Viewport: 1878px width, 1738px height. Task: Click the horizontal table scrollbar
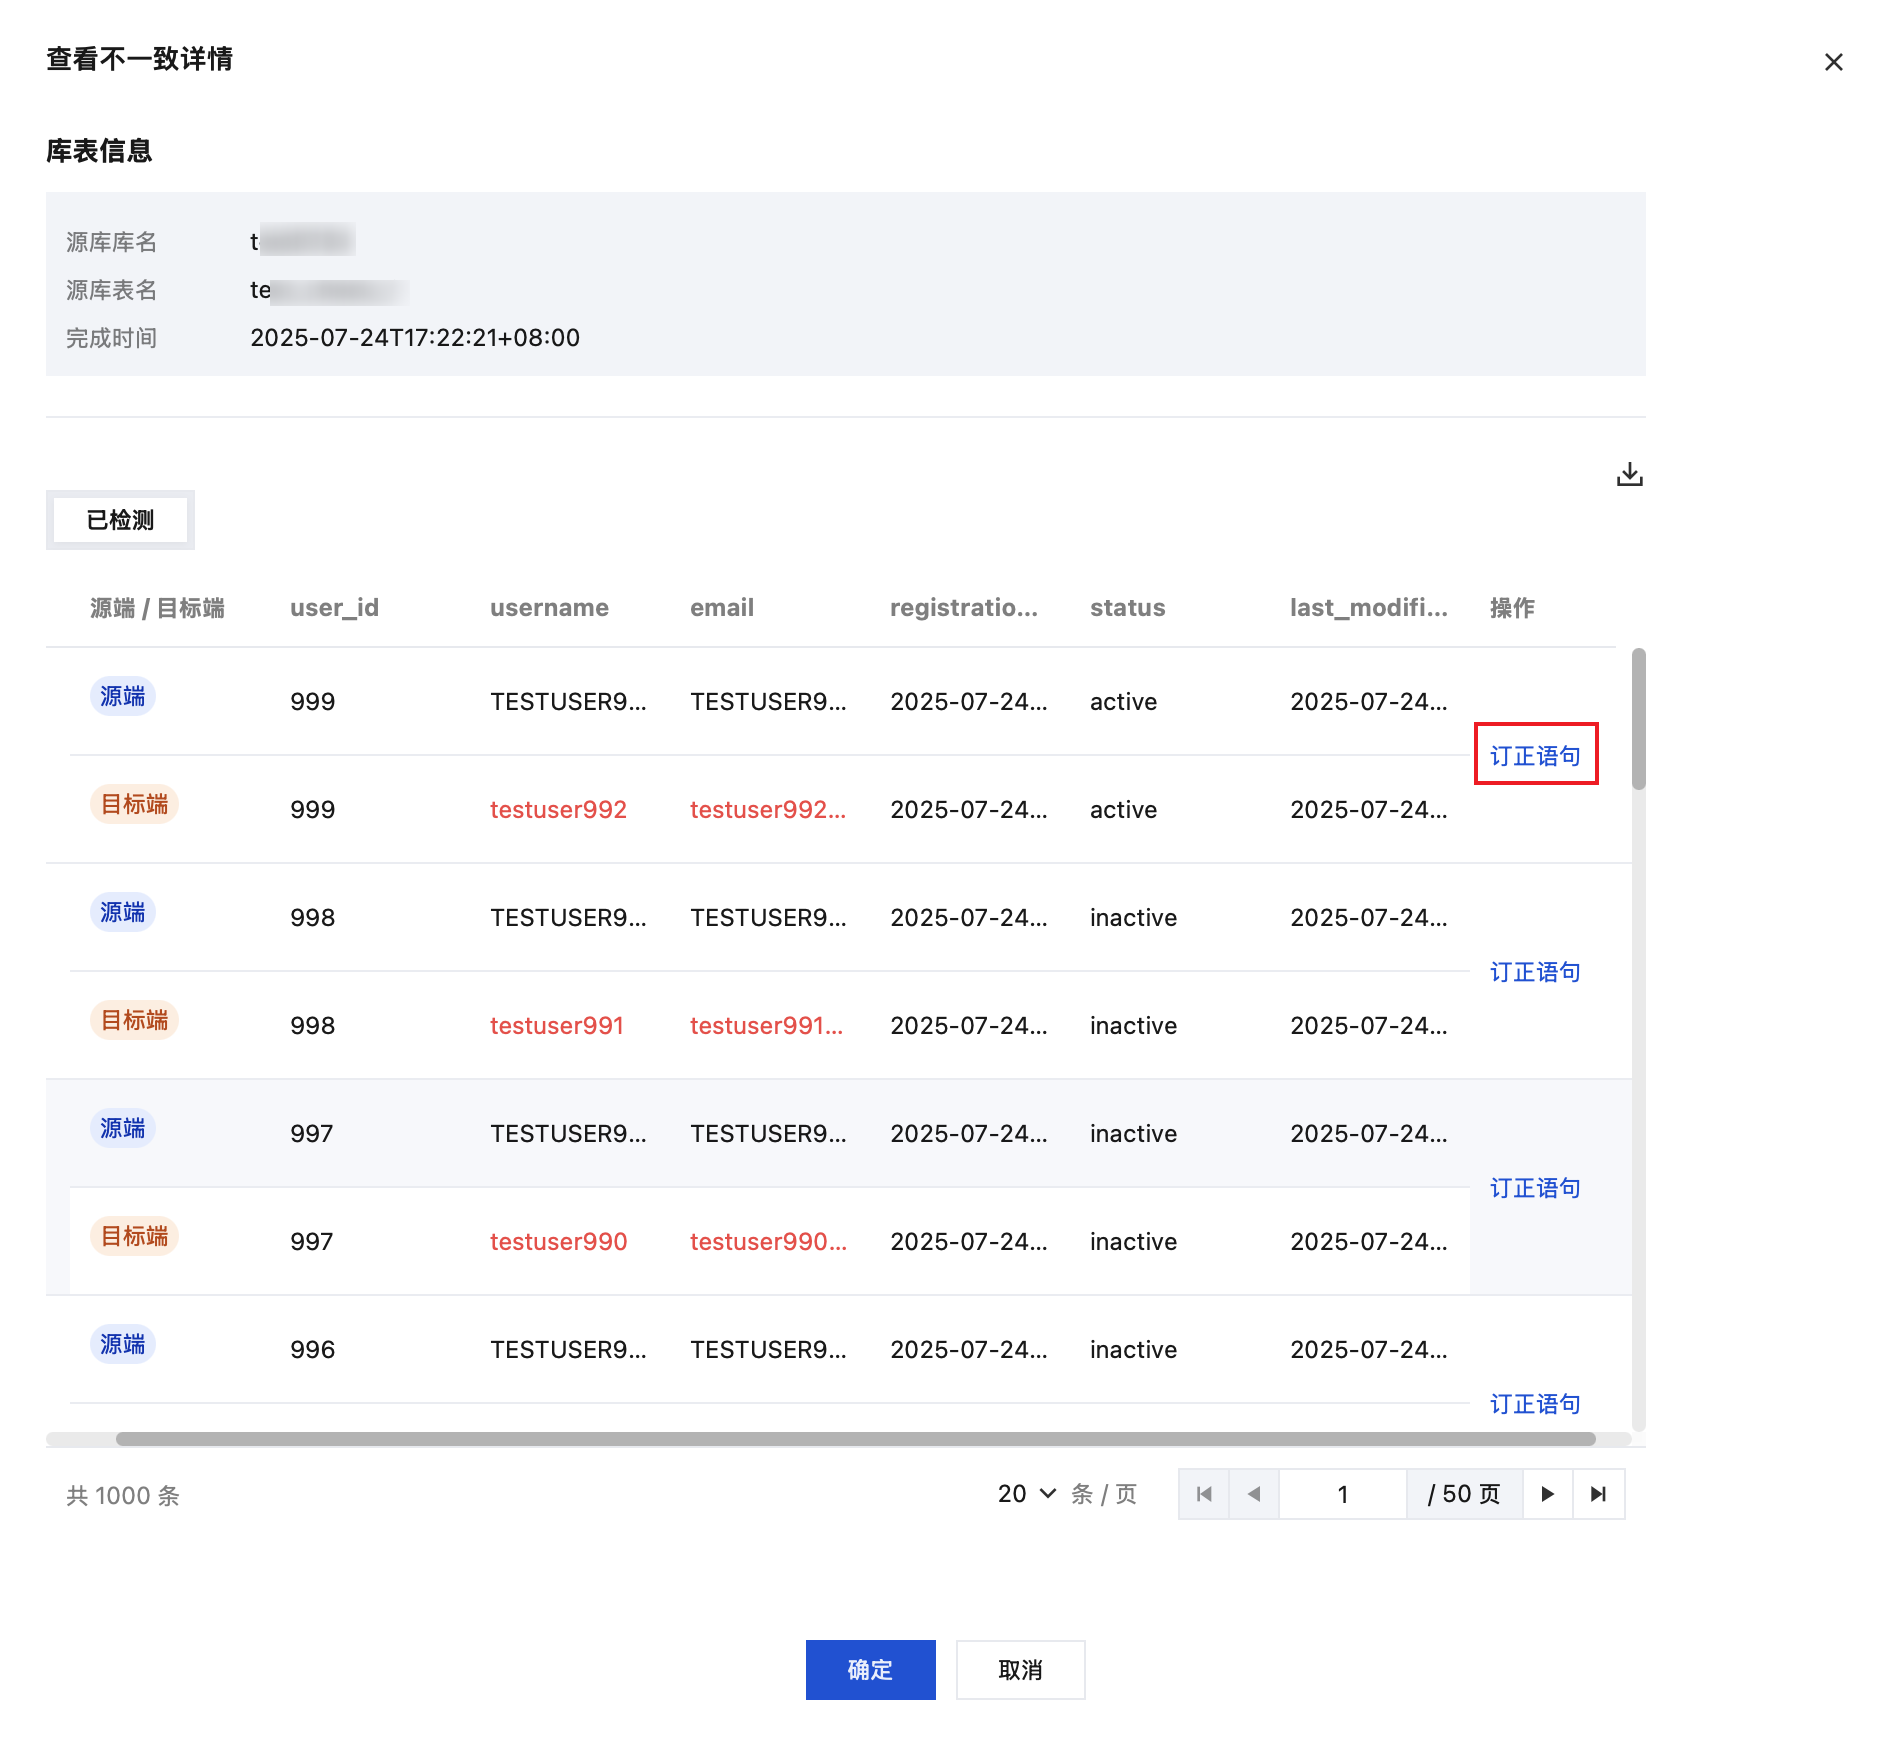[855, 1439]
